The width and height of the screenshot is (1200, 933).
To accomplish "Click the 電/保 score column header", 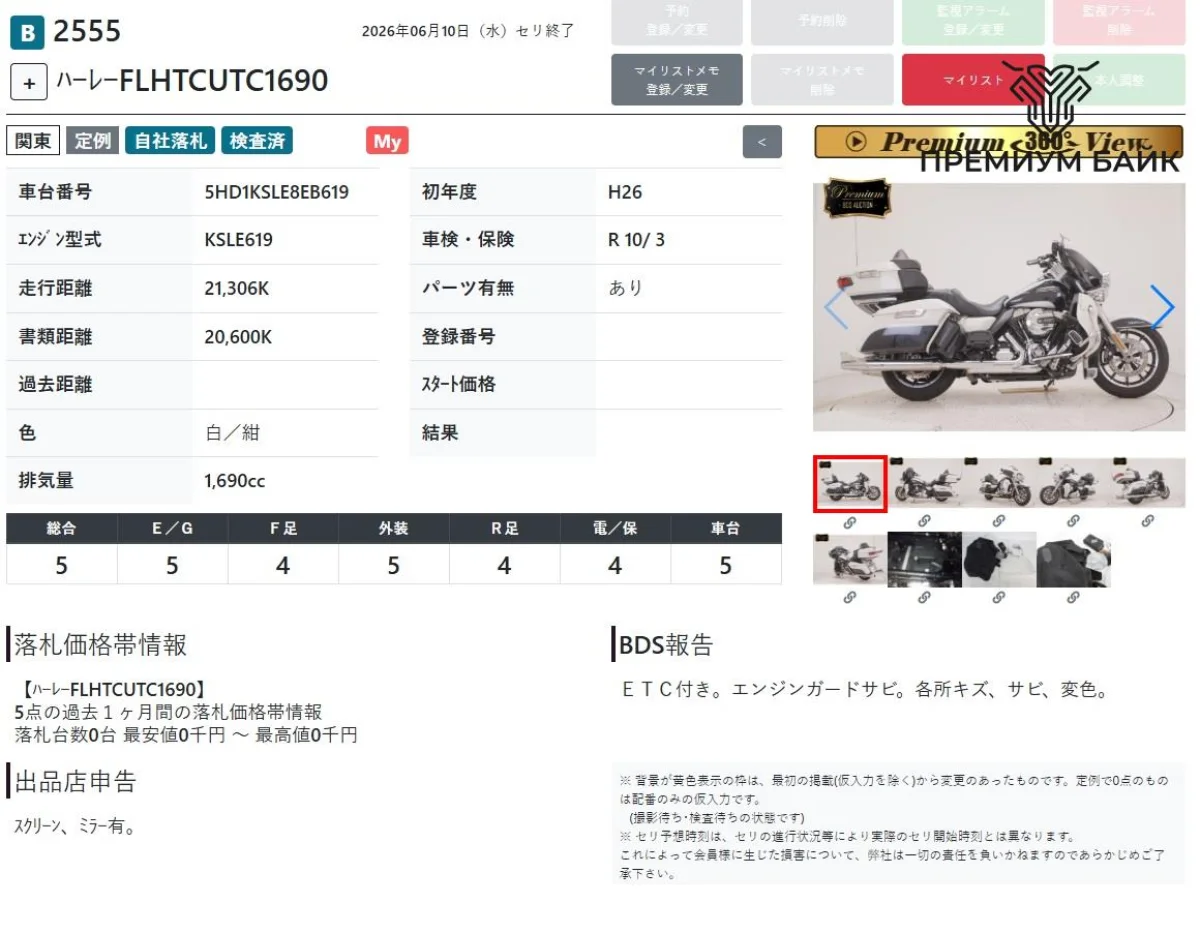I will coord(615,528).
